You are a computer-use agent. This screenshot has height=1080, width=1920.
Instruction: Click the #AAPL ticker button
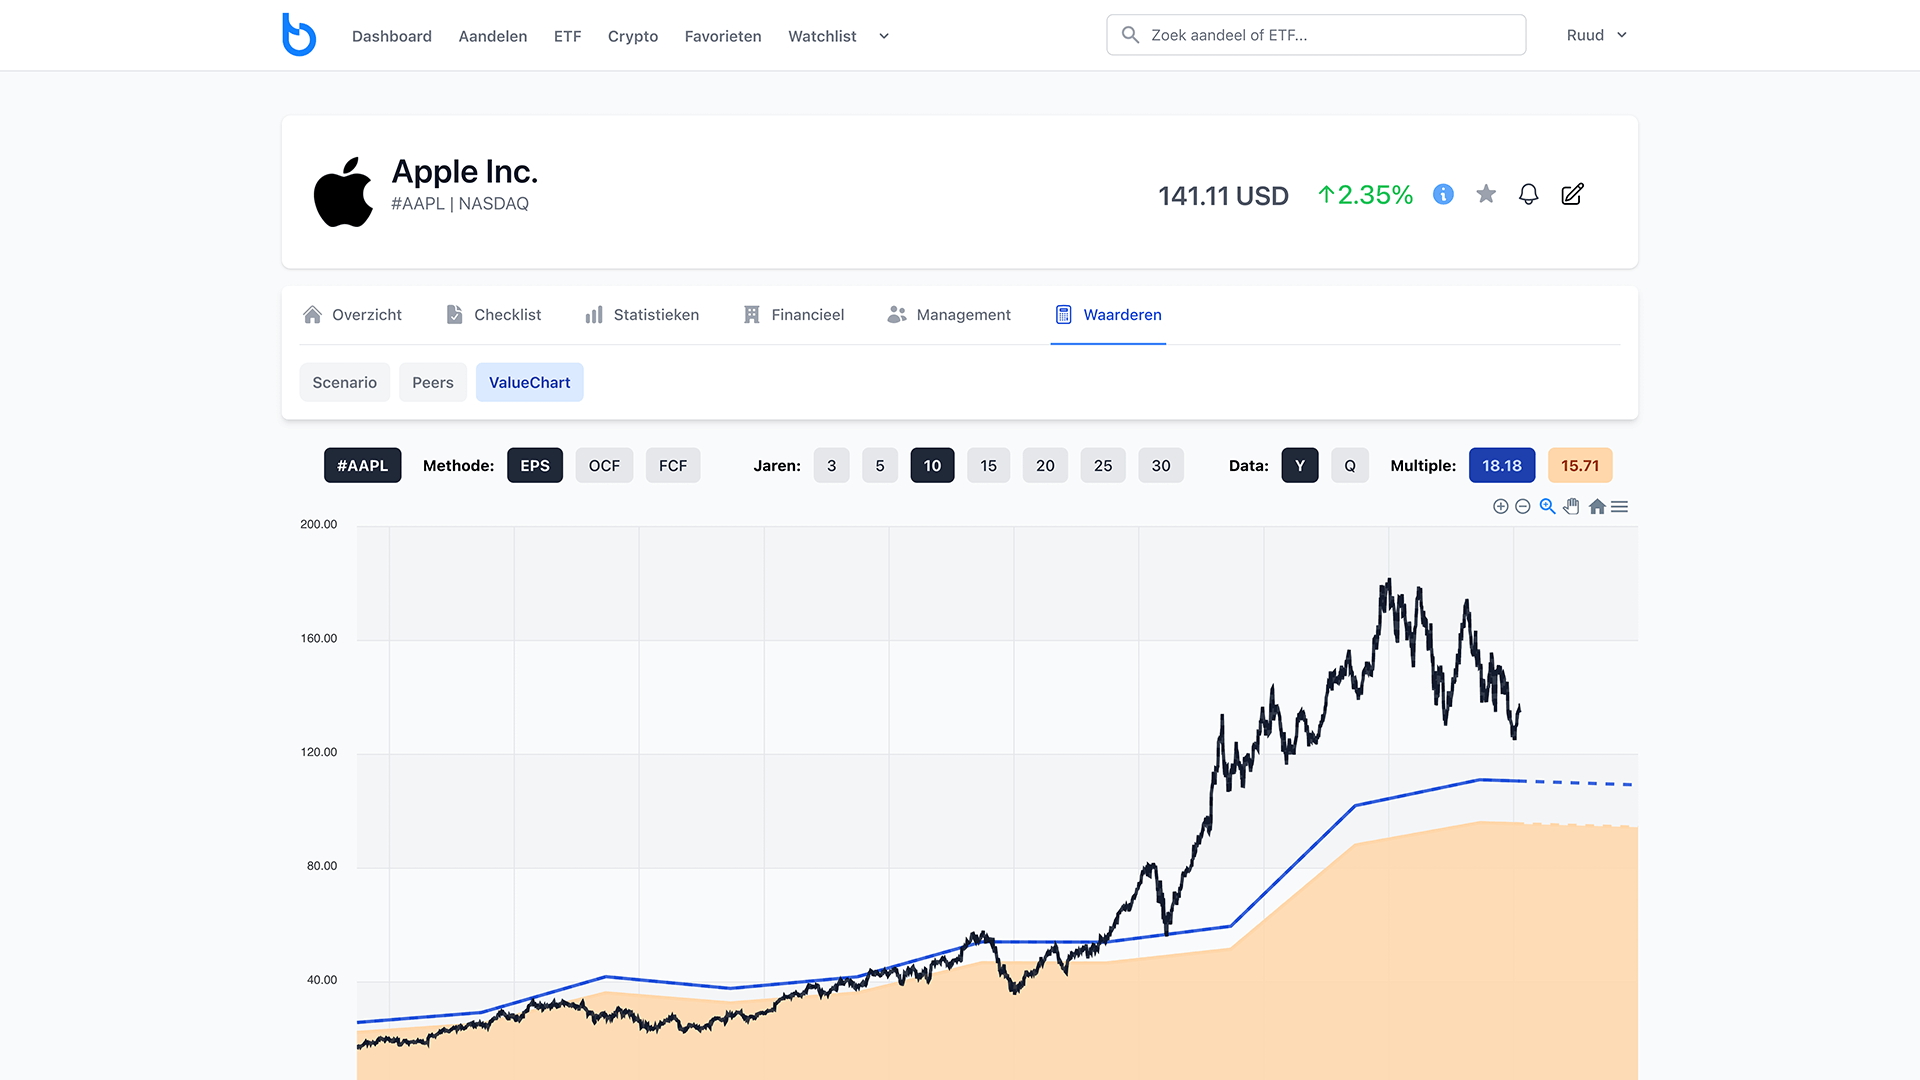pos(363,465)
